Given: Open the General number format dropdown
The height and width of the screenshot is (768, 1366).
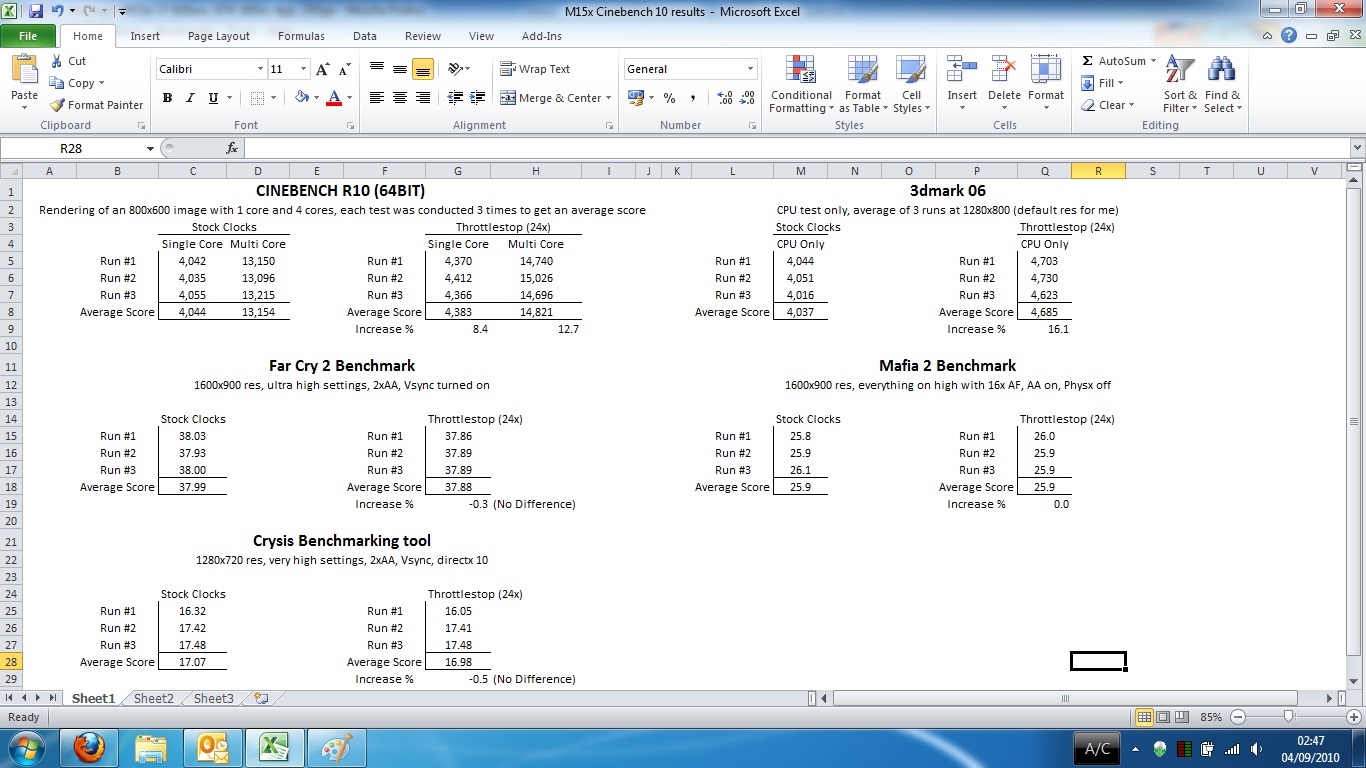Looking at the screenshot, I should [x=751, y=69].
